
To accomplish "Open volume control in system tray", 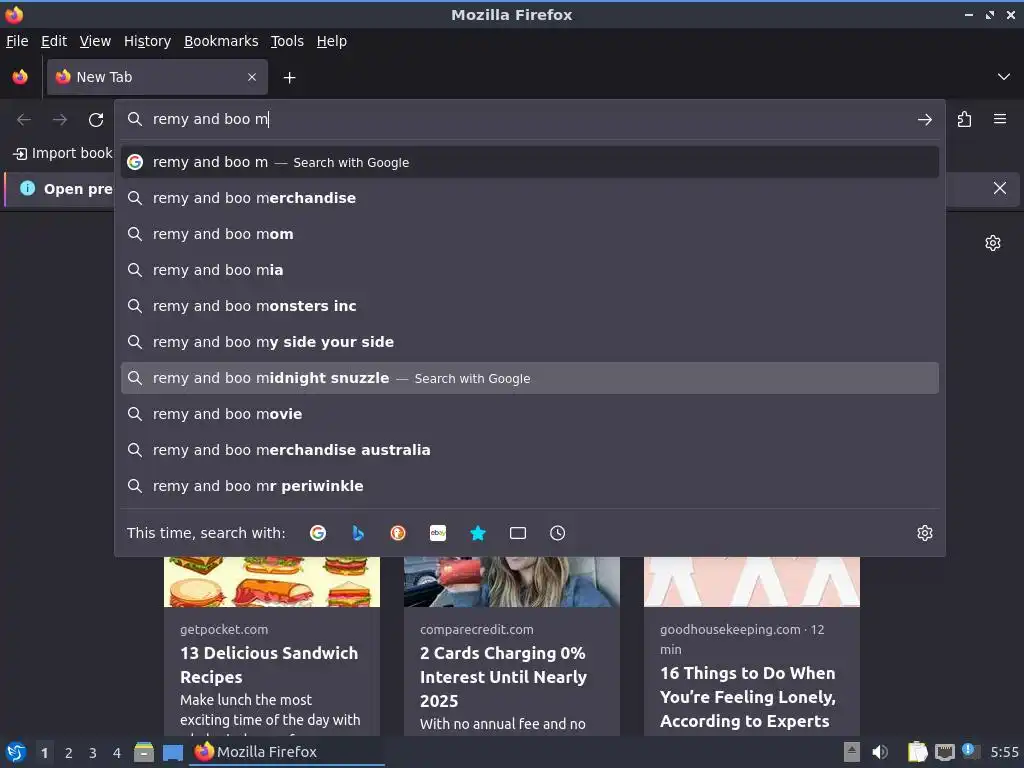I will (880, 752).
